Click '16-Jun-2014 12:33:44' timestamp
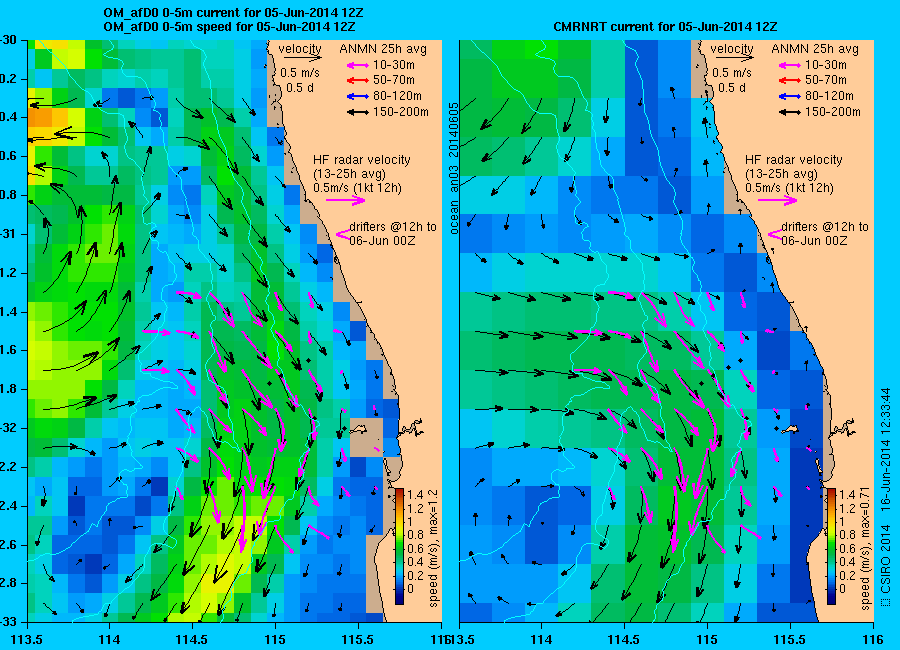Image resolution: width=900 pixels, height=650 pixels. point(886,450)
